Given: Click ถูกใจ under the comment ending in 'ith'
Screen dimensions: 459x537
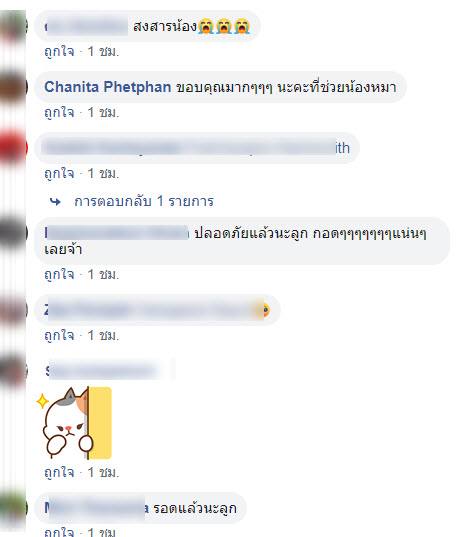Looking at the screenshot, I should tap(59, 173).
